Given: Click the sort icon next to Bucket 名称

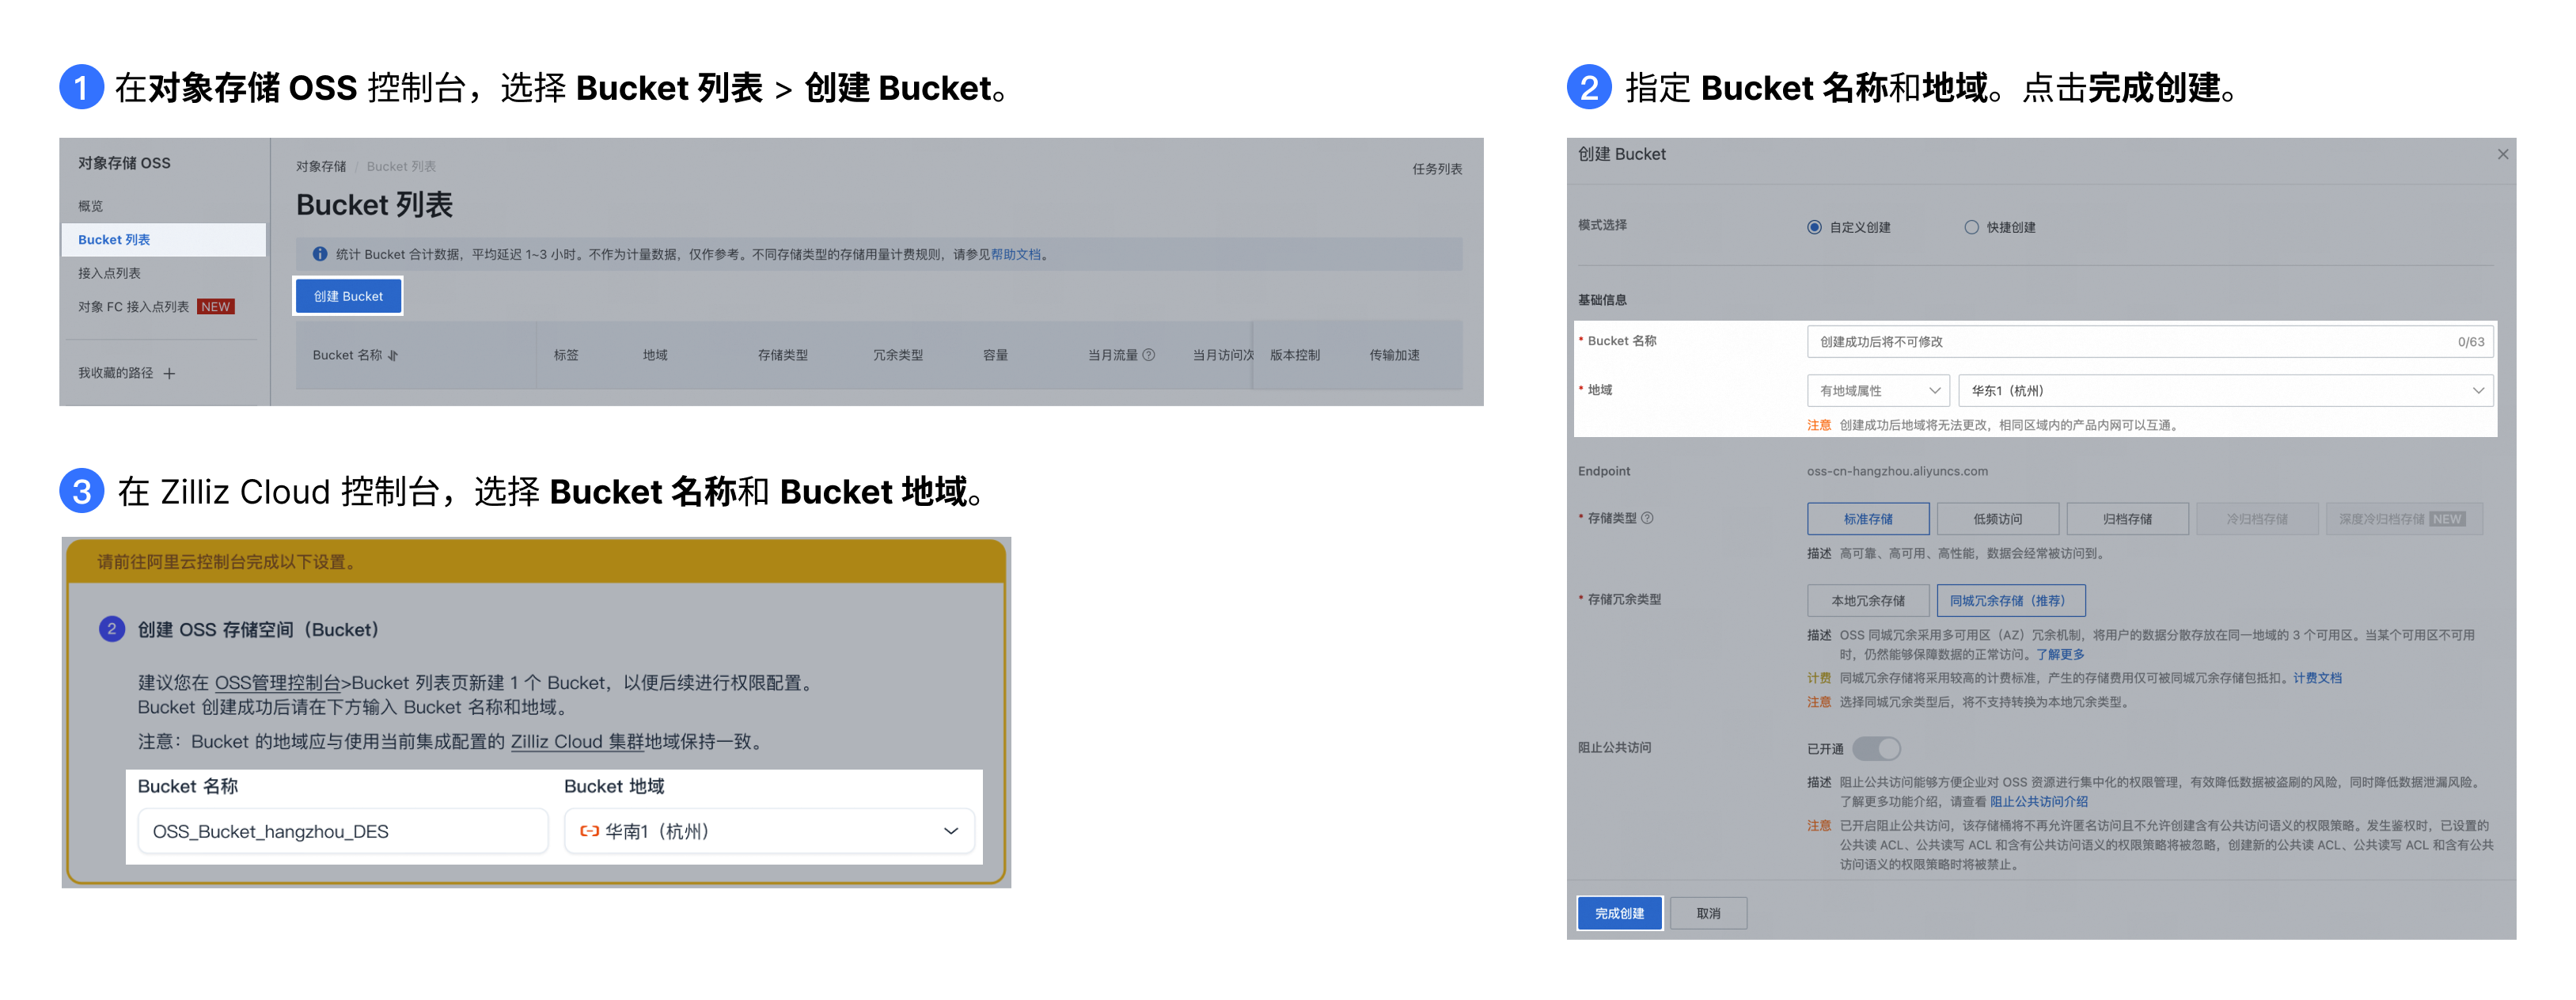Looking at the screenshot, I should (x=393, y=355).
